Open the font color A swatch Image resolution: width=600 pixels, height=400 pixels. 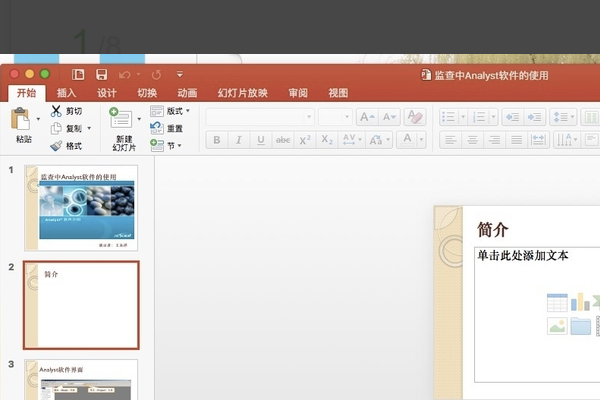407,140
